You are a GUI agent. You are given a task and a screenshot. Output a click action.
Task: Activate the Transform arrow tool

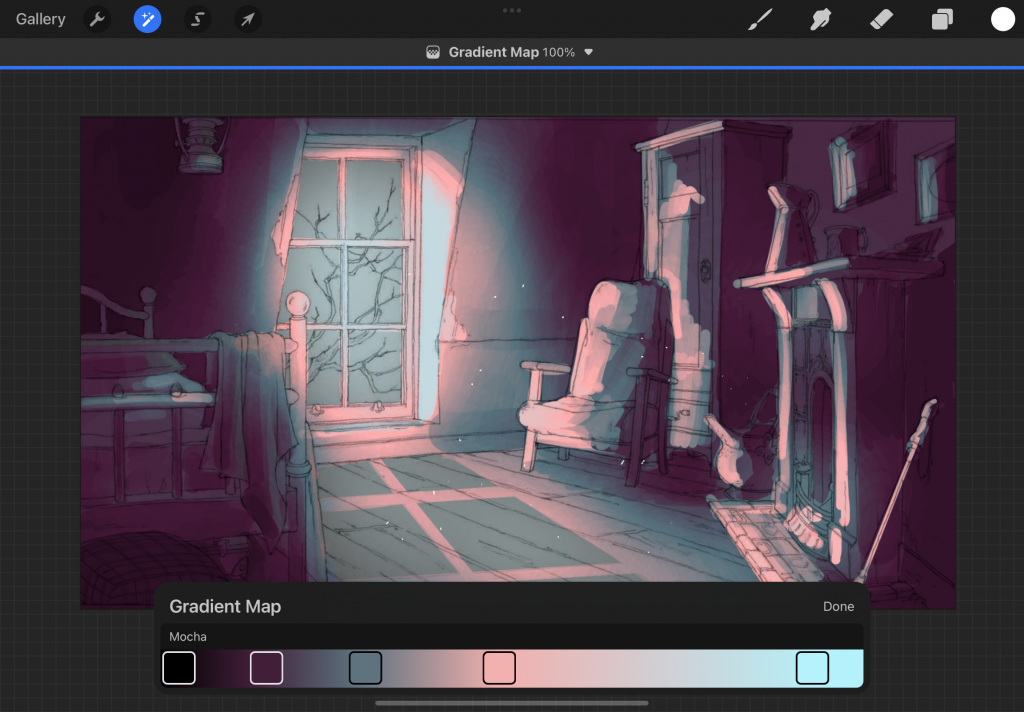point(248,19)
